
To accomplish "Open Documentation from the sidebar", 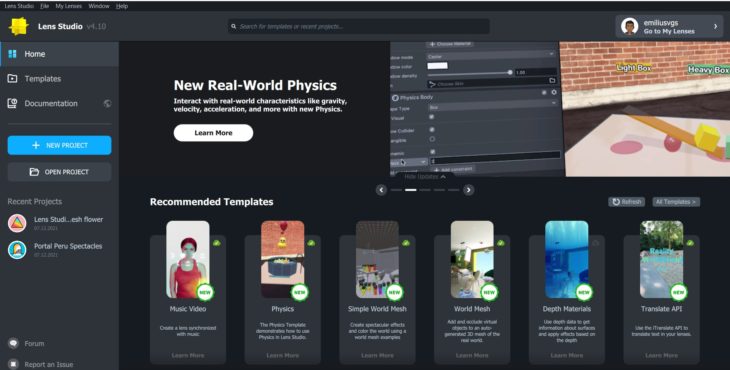I will (x=60, y=103).
